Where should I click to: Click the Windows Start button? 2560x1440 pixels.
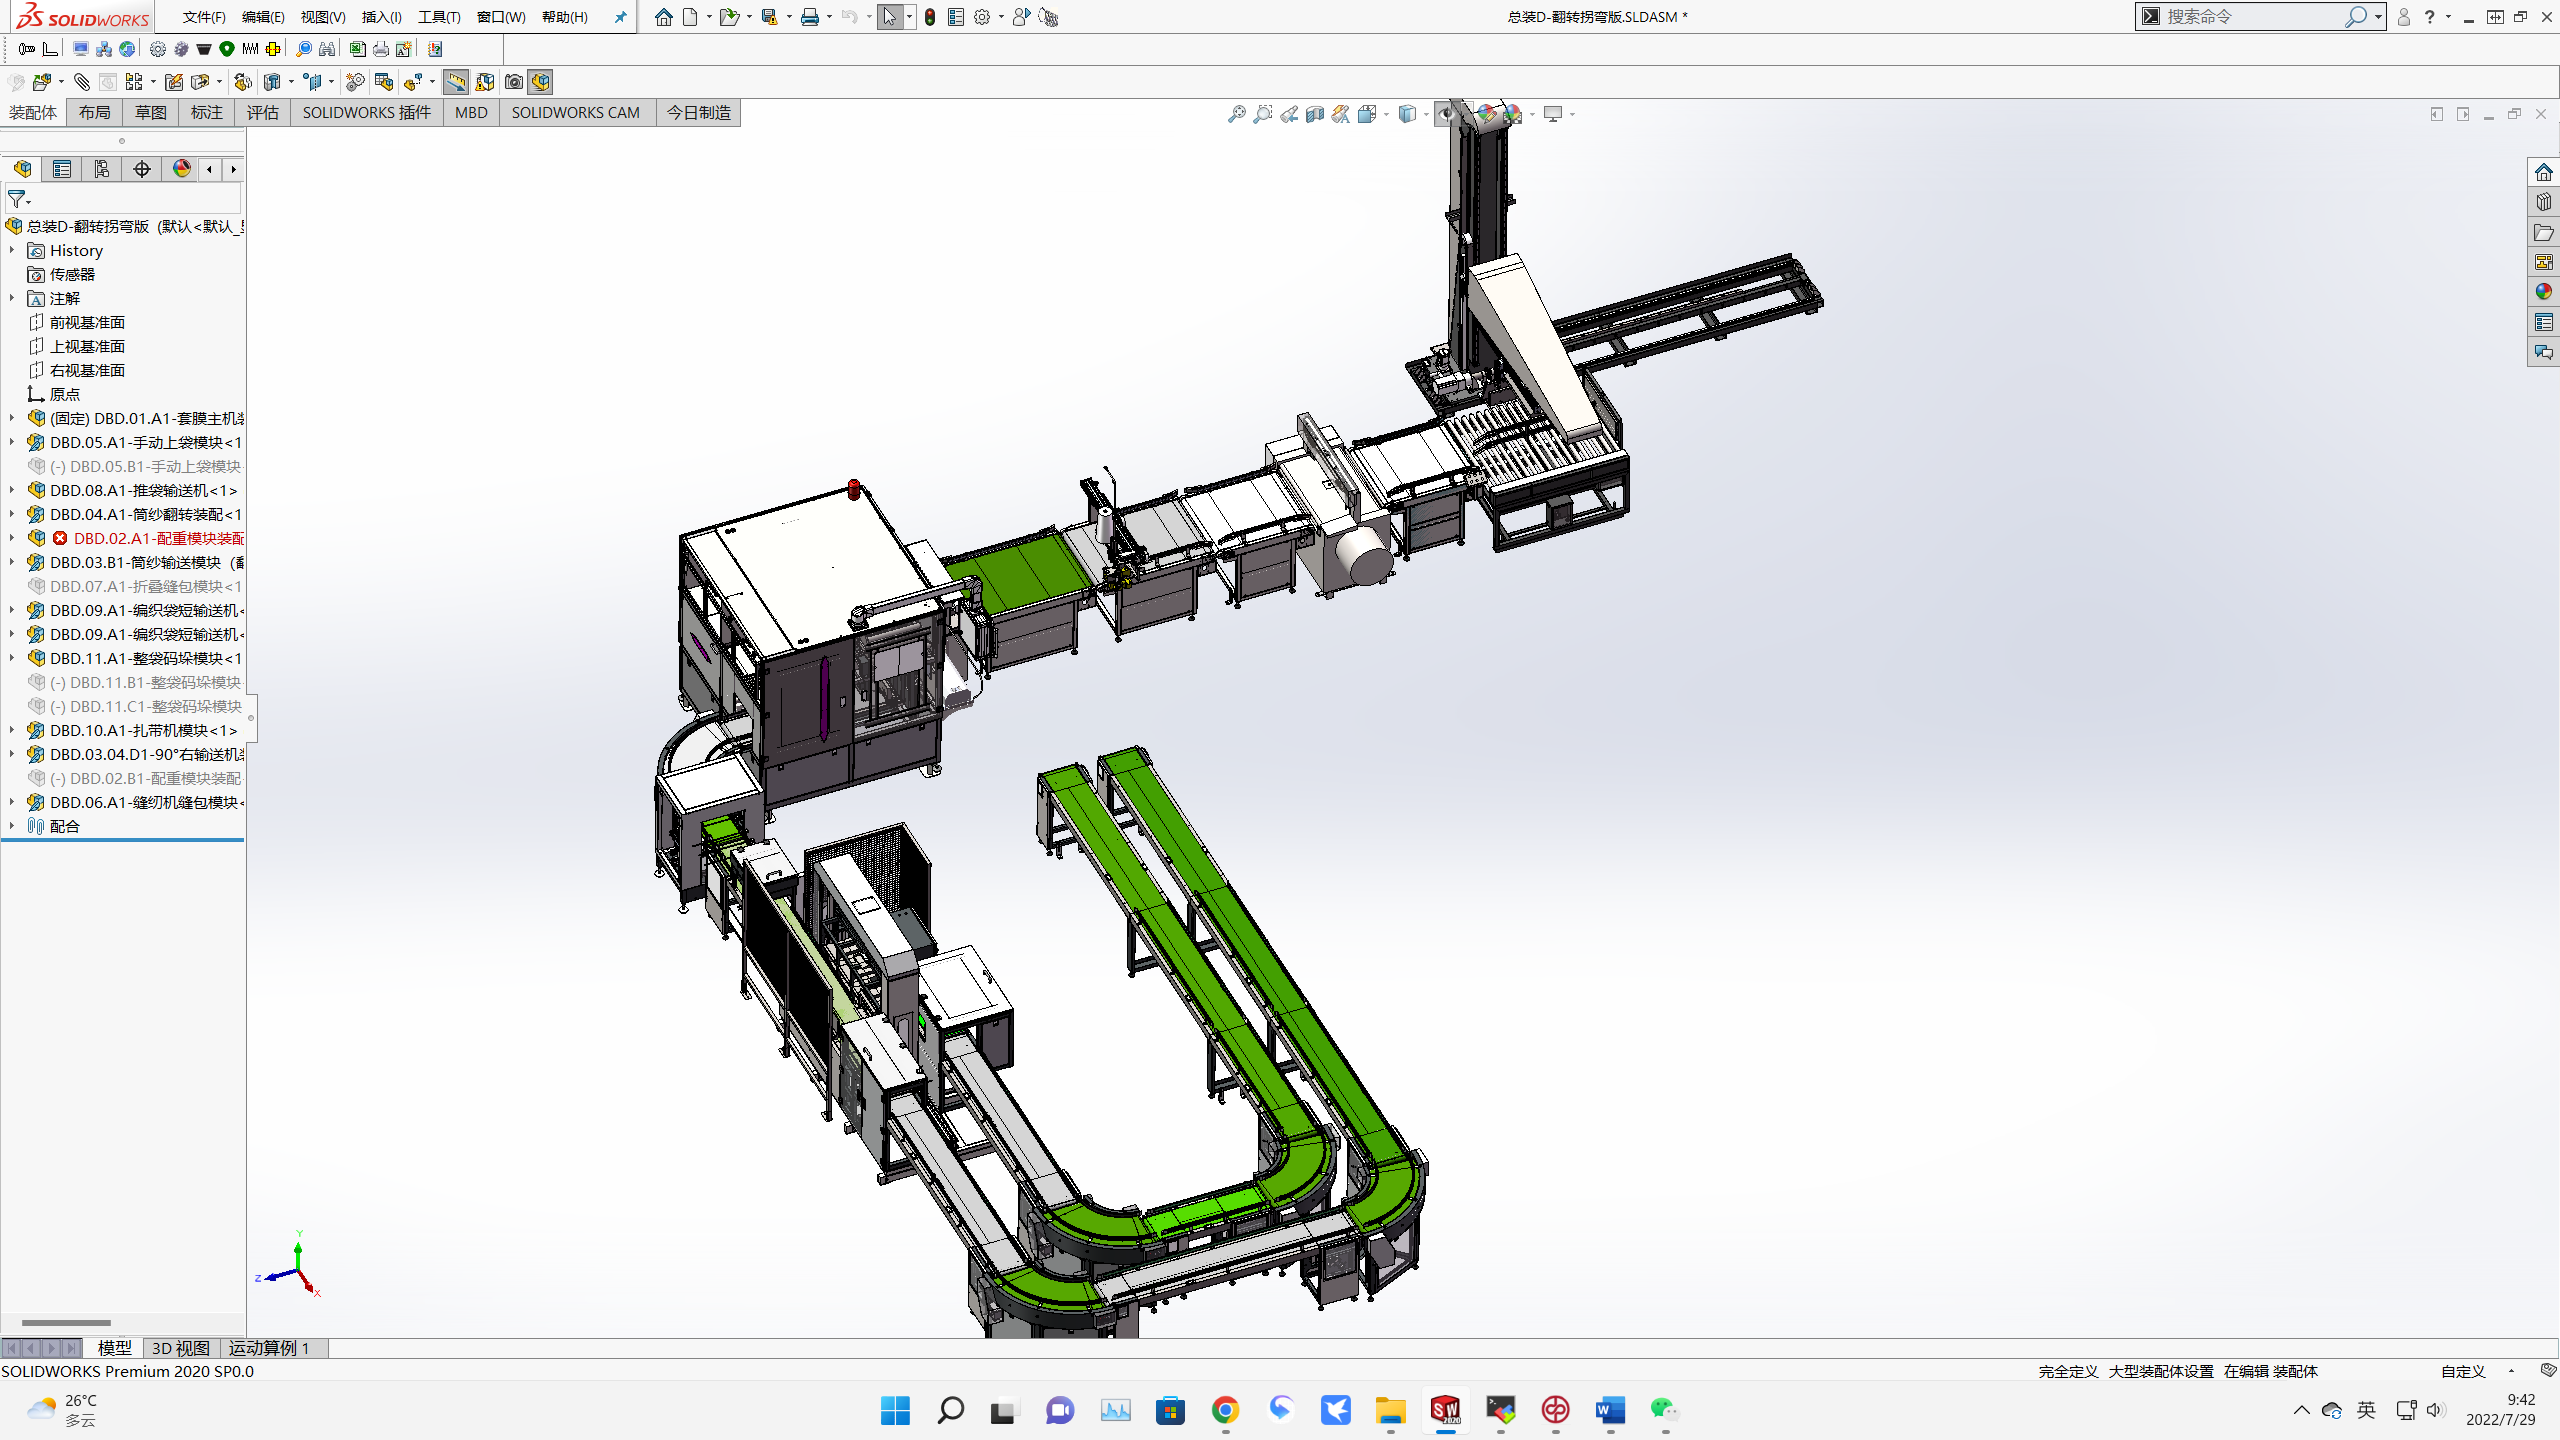pyautogui.click(x=895, y=1410)
